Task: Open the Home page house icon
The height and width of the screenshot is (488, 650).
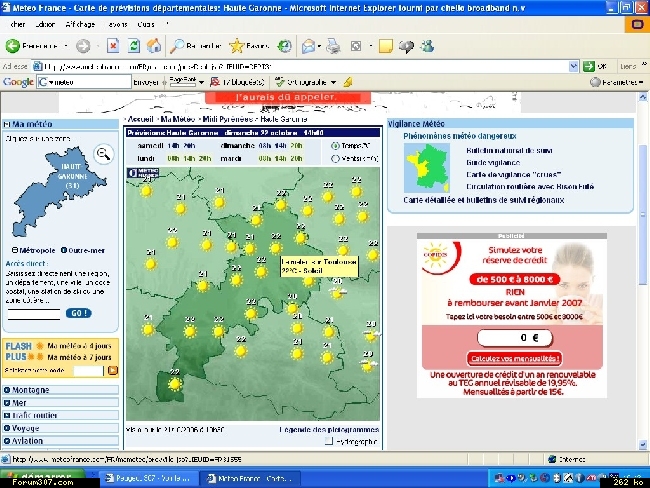Action: pyautogui.click(x=154, y=46)
